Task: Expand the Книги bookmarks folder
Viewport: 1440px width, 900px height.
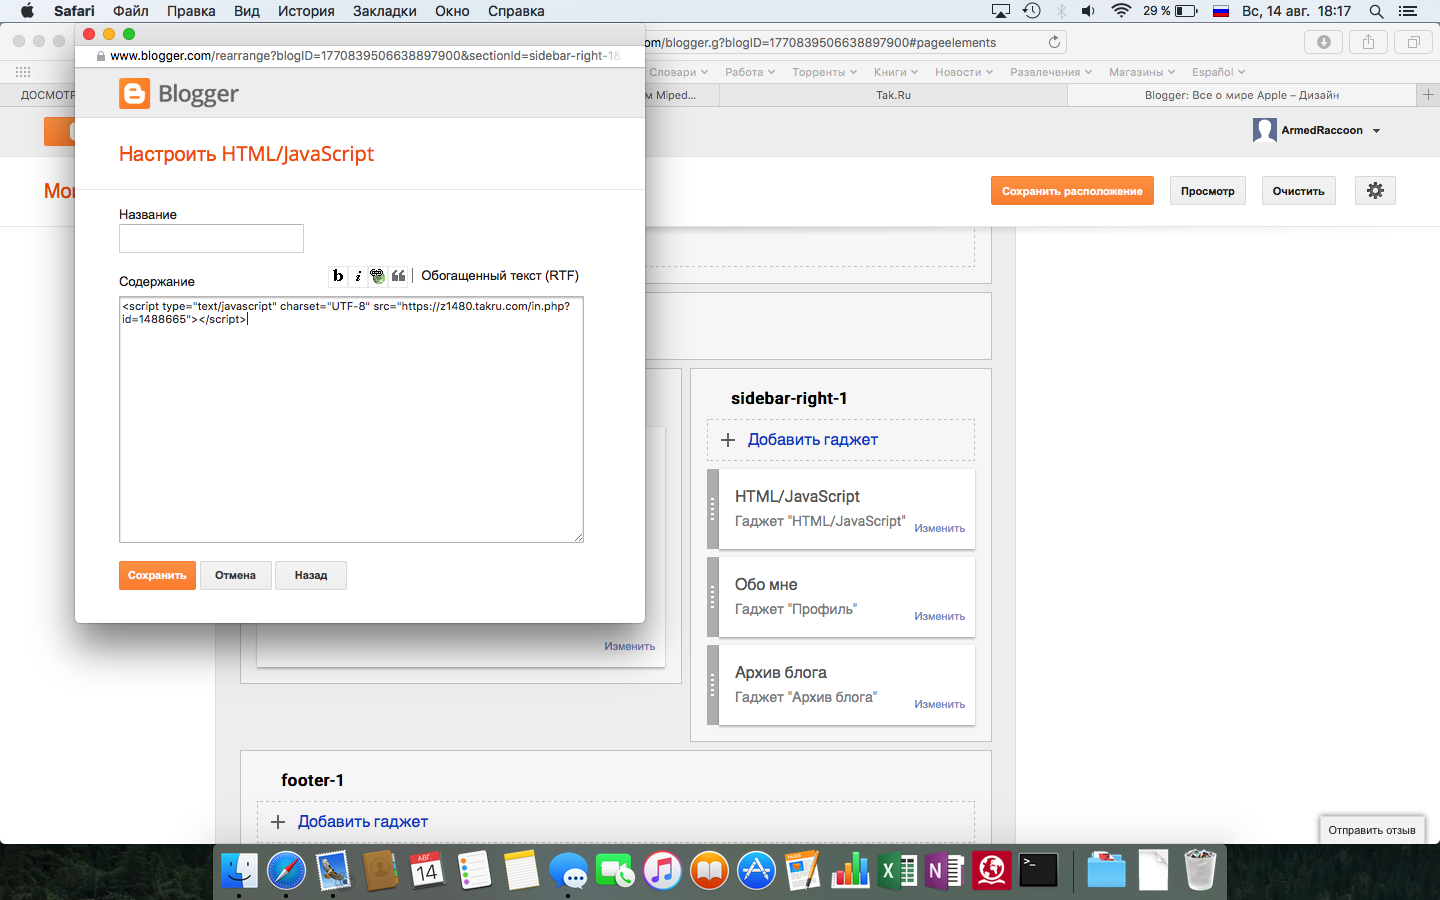Action: [x=896, y=72]
